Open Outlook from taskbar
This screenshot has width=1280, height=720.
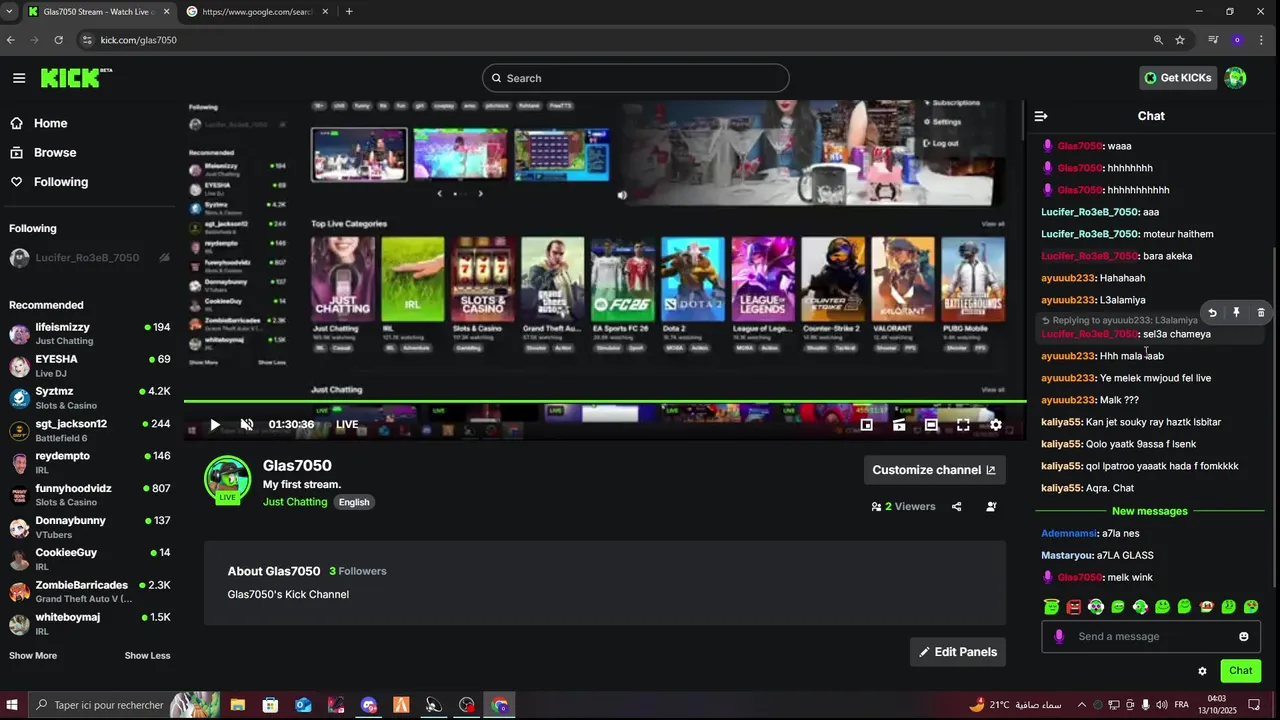pyautogui.click(x=303, y=705)
